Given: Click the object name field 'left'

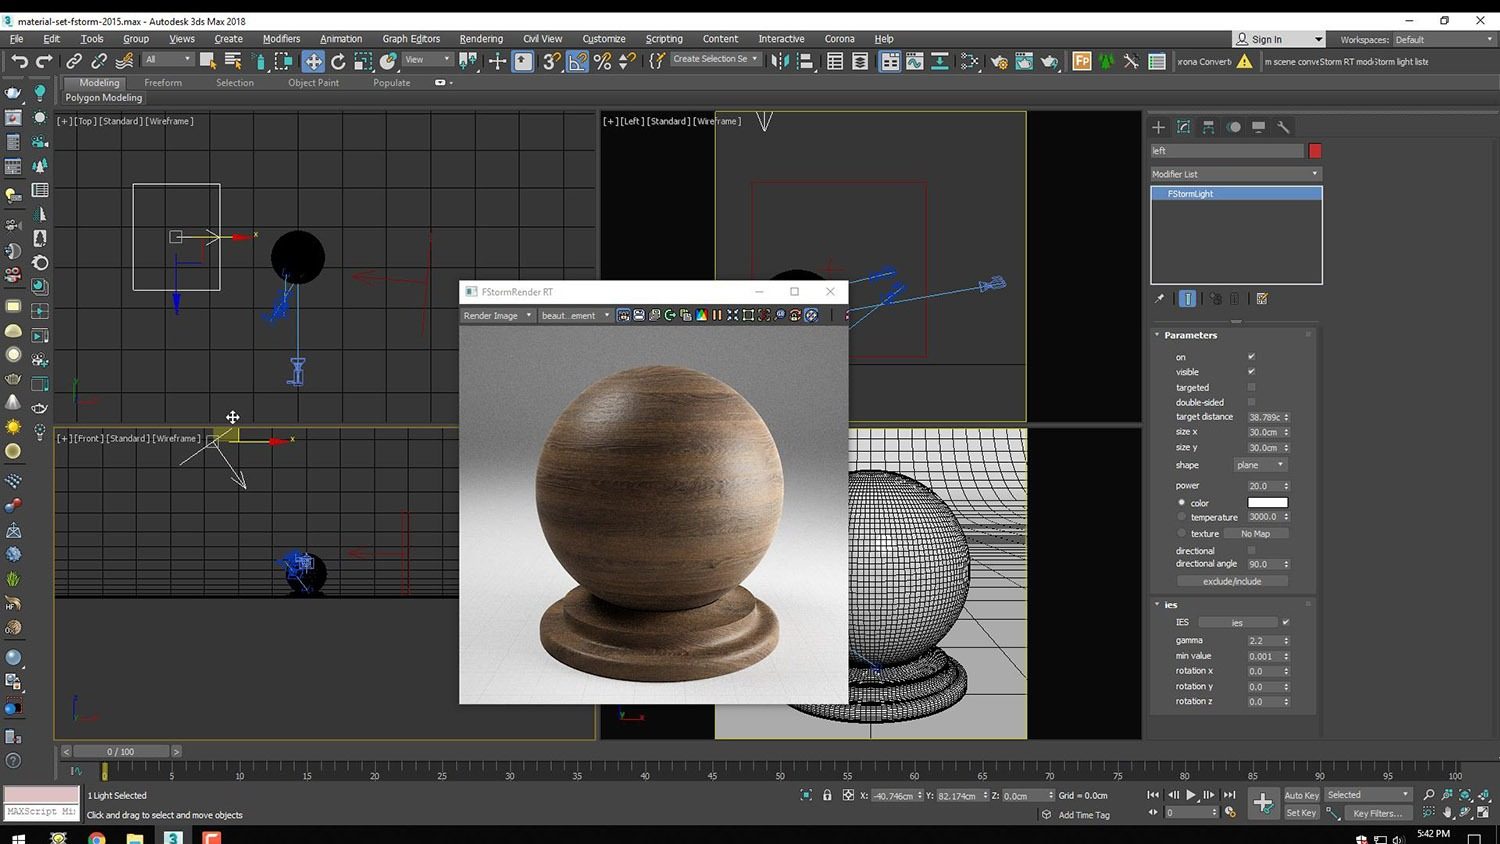Looking at the screenshot, I should click(x=1227, y=151).
